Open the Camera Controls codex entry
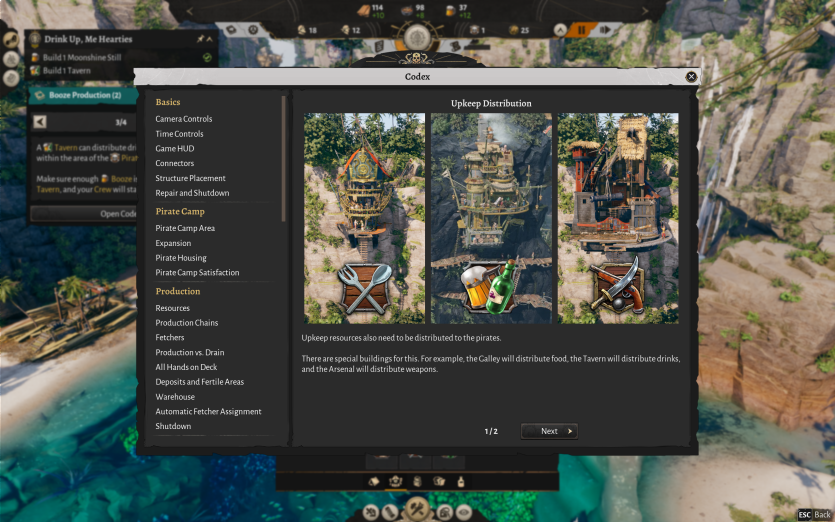 click(184, 119)
